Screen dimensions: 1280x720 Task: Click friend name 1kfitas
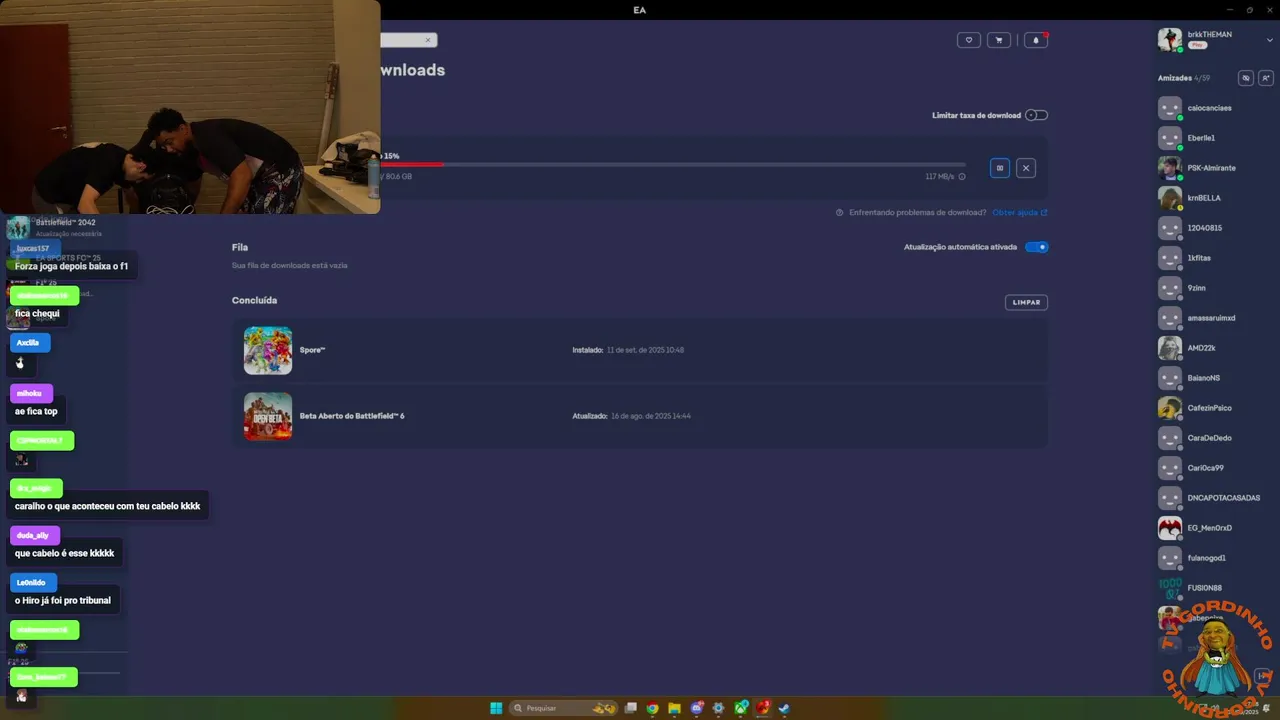pyautogui.click(x=1199, y=258)
